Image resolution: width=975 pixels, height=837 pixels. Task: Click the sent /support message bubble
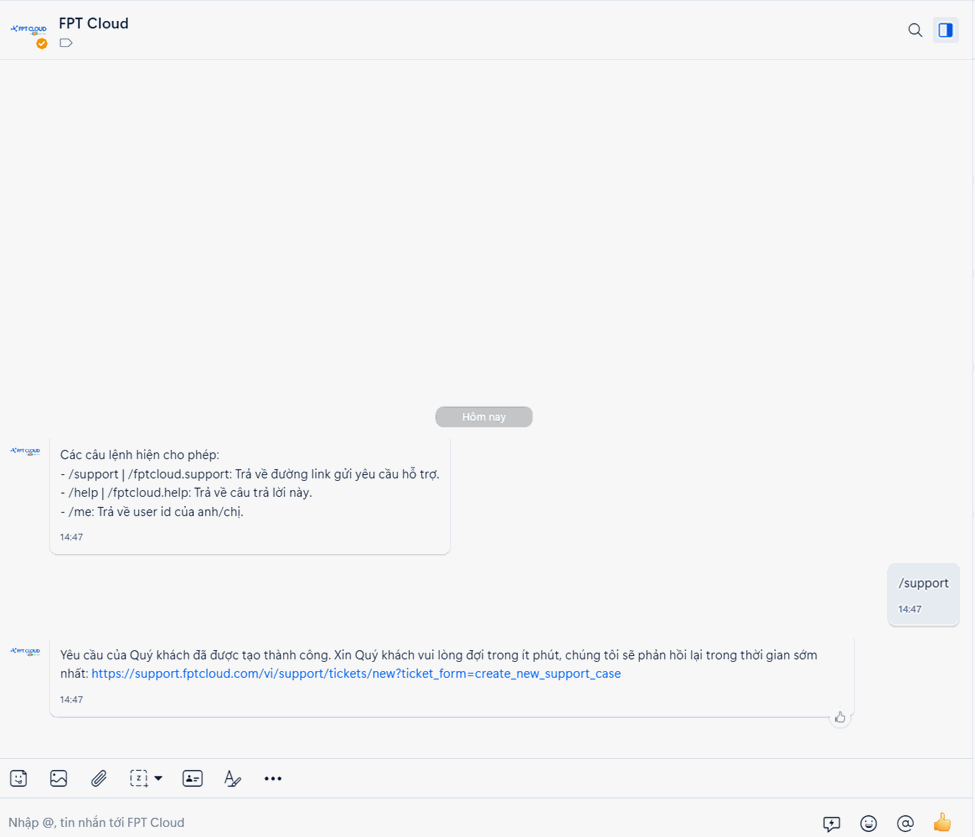coord(923,594)
